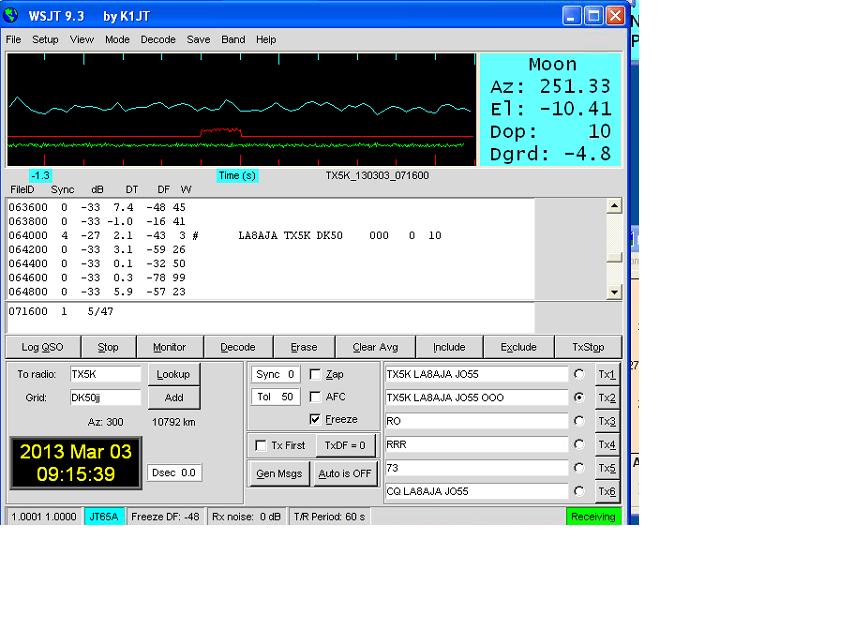Open the Save menu

click(198, 39)
